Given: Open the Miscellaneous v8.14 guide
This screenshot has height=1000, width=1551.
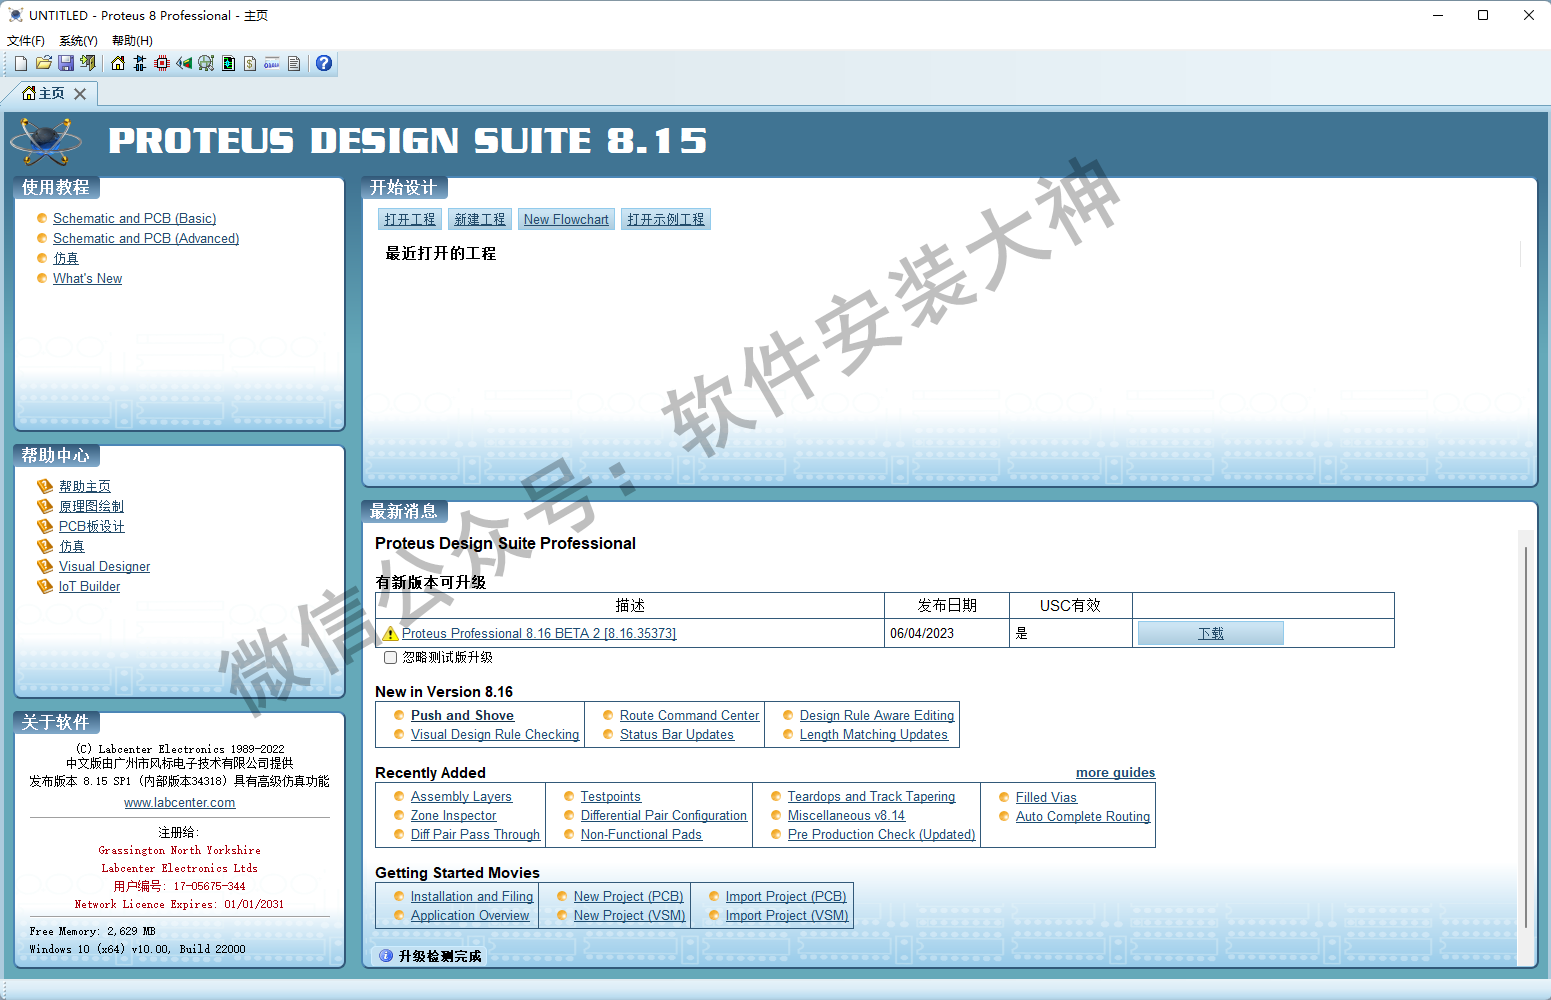Looking at the screenshot, I should 846,815.
